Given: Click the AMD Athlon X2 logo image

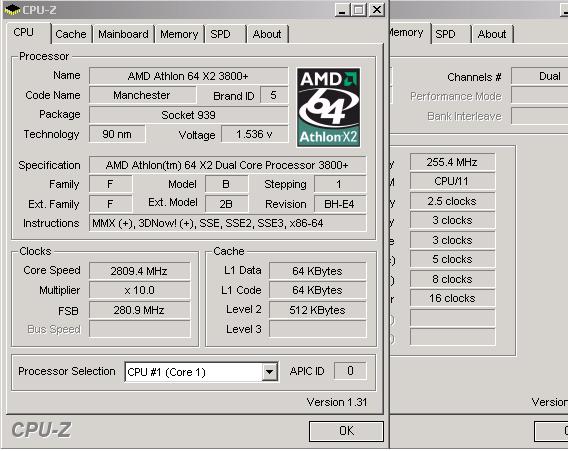Looking at the screenshot, I should click(x=328, y=108).
